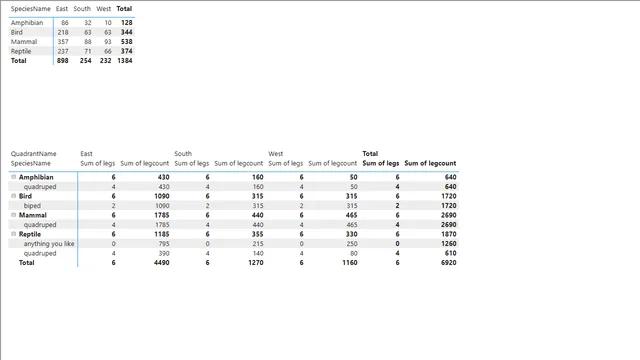
Task: Select the biped row under Bird
Action: pyautogui.click(x=32, y=206)
